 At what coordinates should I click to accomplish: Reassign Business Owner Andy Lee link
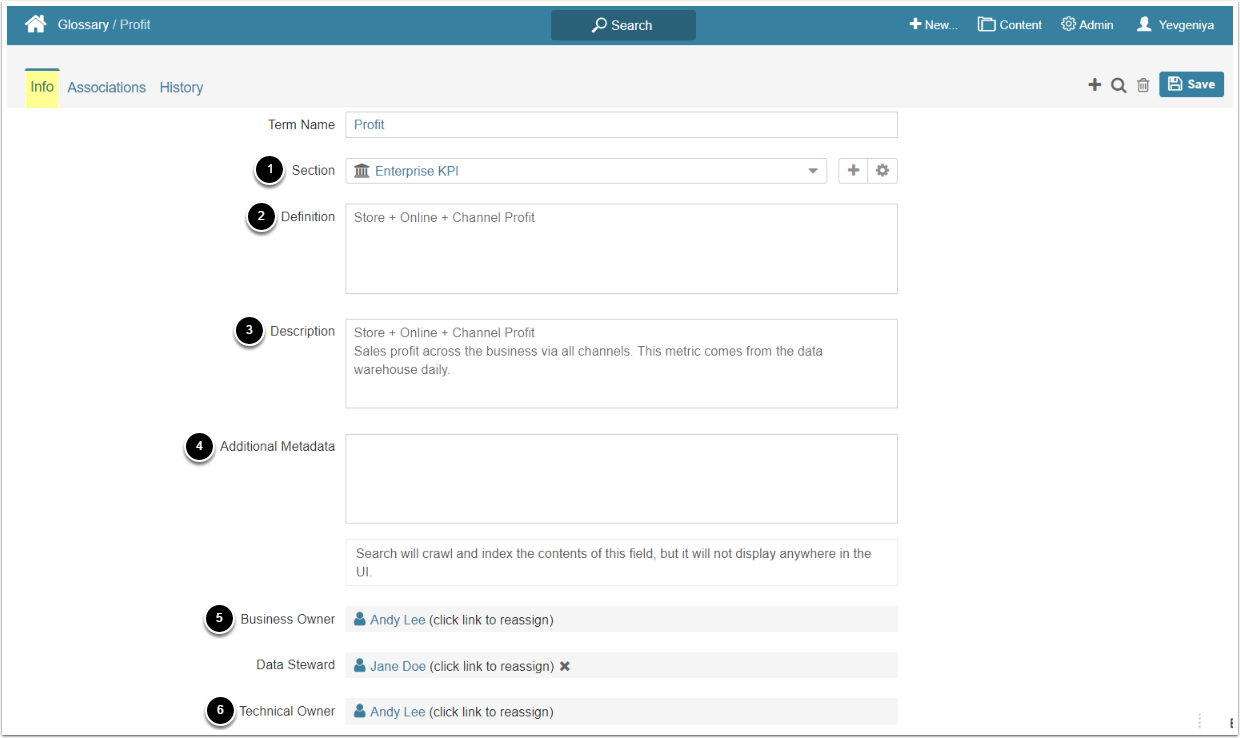[398, 620]
